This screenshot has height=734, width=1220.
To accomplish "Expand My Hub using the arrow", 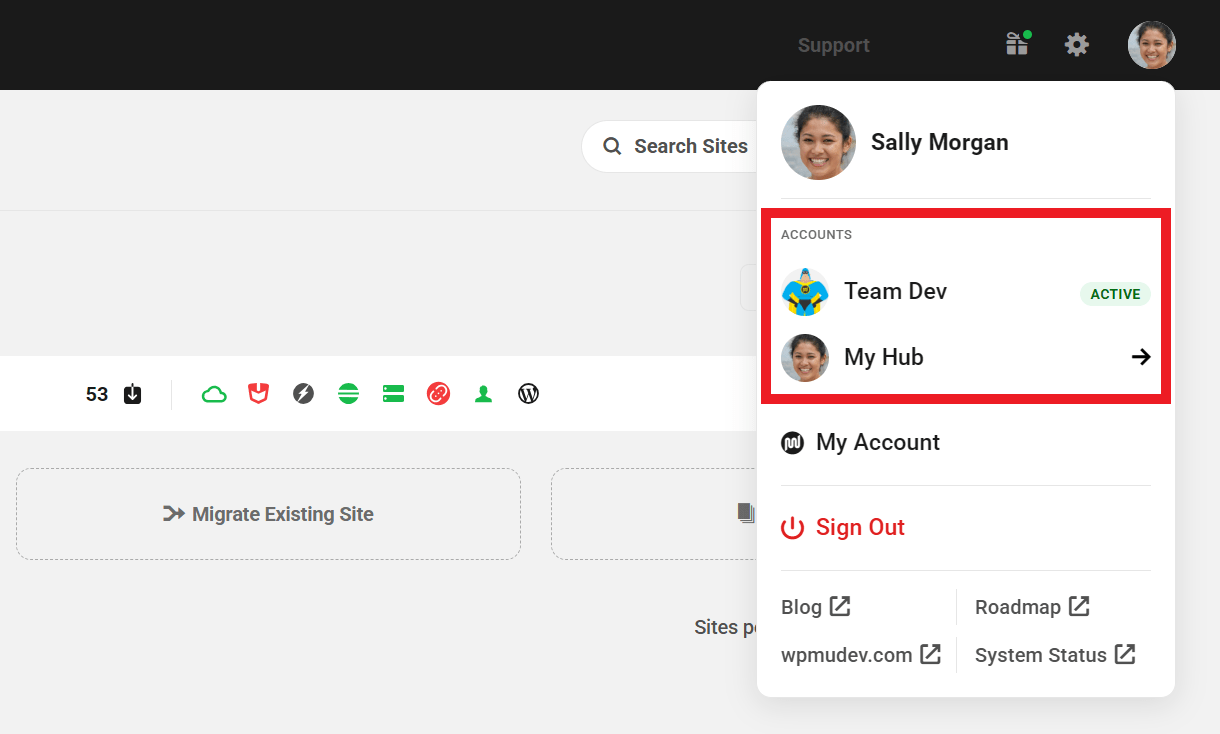I will click(1141, 356).
